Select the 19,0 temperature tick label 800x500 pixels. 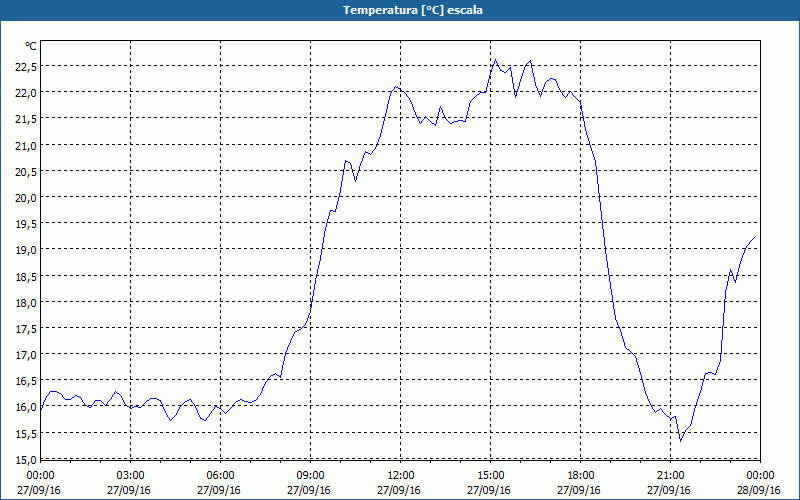pos(25,250)
